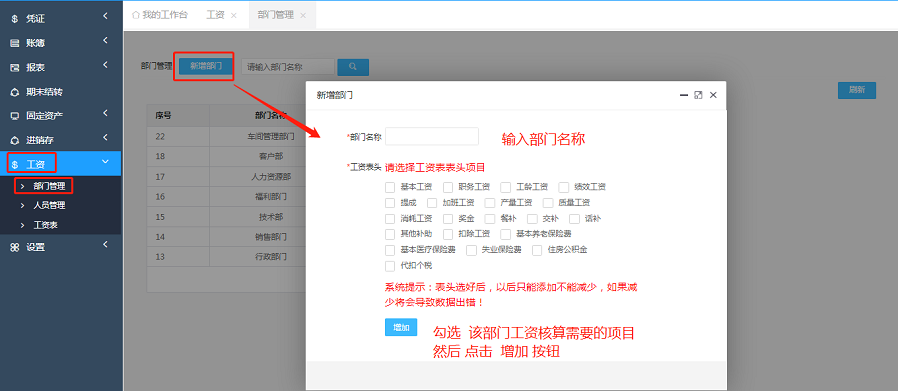Click the 账簿 ledger icon in sidebar

click(15, 43)
